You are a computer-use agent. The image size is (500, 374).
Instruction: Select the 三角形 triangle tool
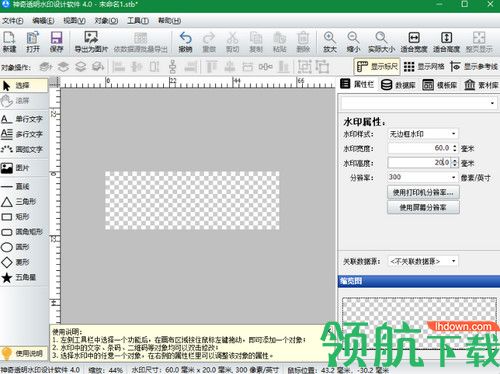click(x=24, y=201)
